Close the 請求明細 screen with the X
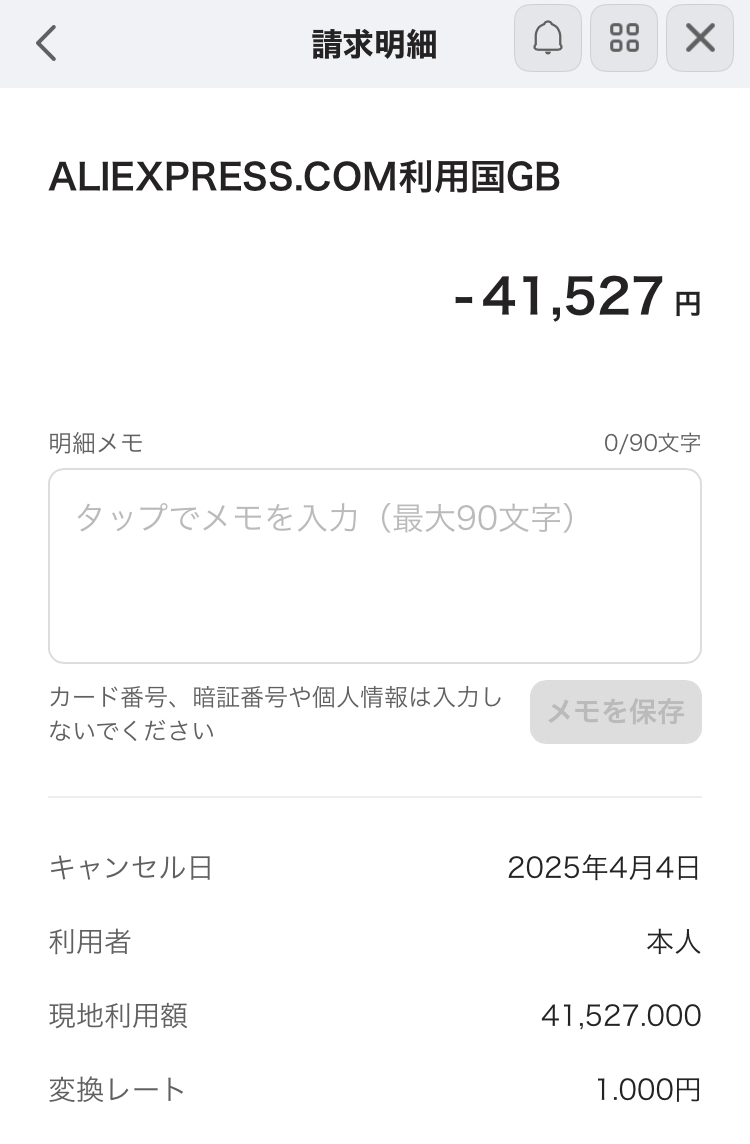The image size is (750, 1144). point(700,38)
